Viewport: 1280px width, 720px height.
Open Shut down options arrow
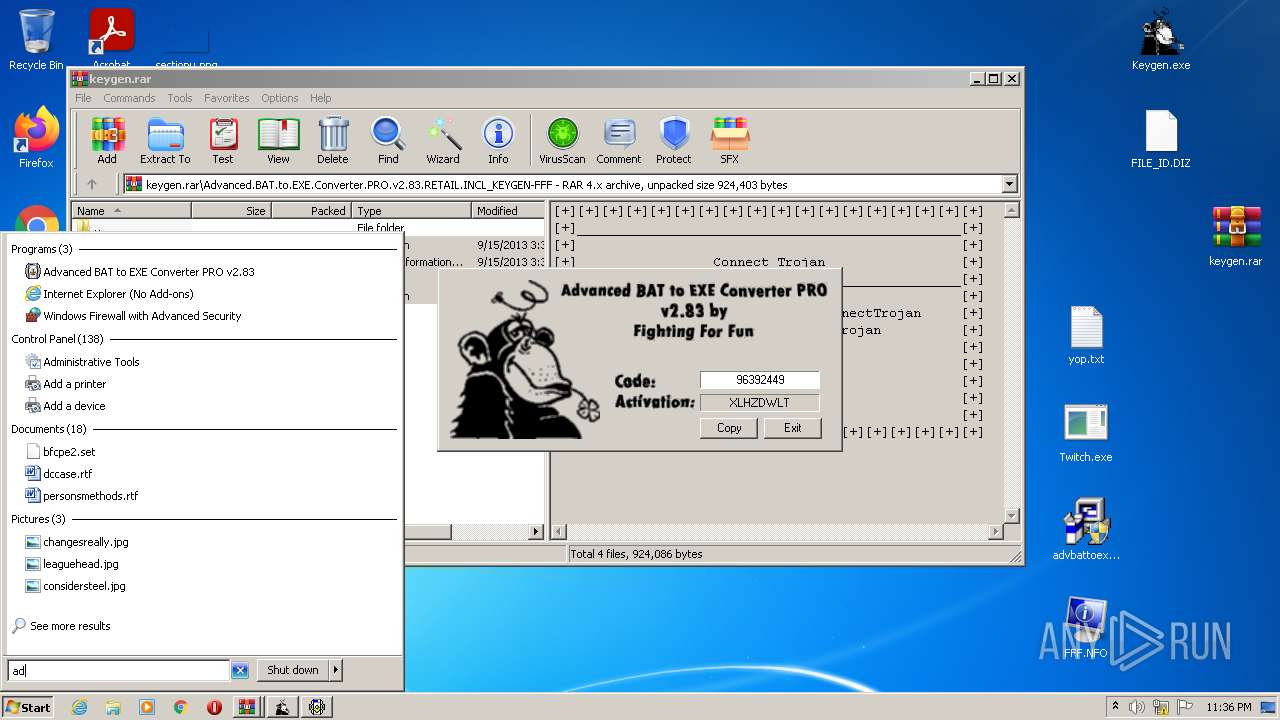click(x=335, y=670)
